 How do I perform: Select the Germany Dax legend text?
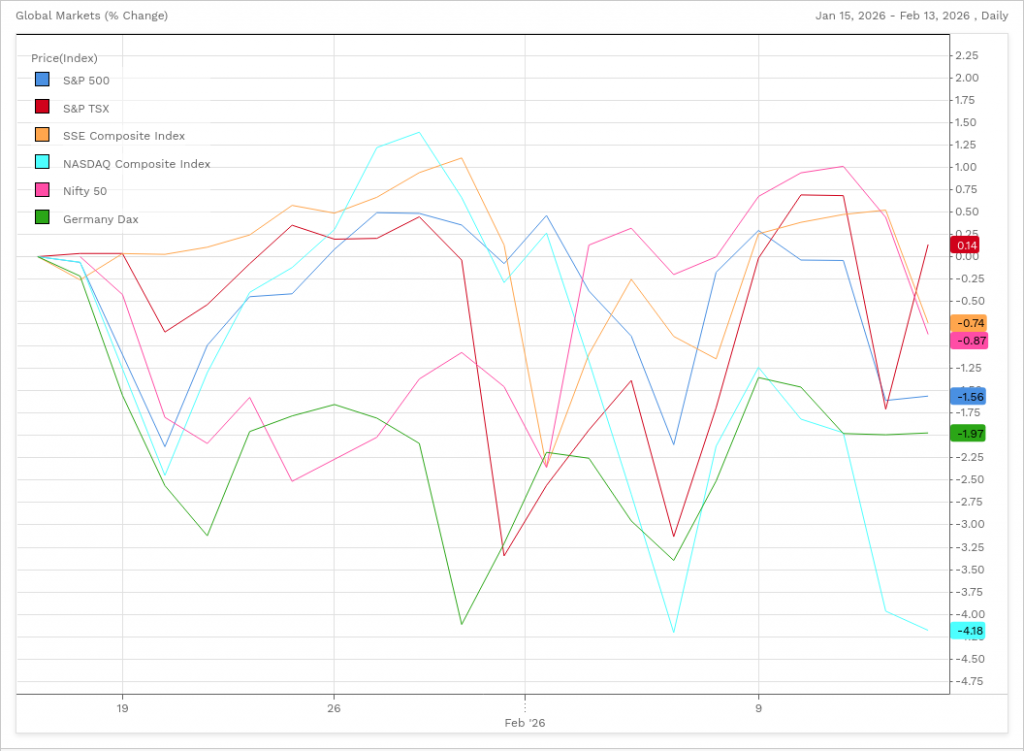pyautogui.click(x=100, y=219)
